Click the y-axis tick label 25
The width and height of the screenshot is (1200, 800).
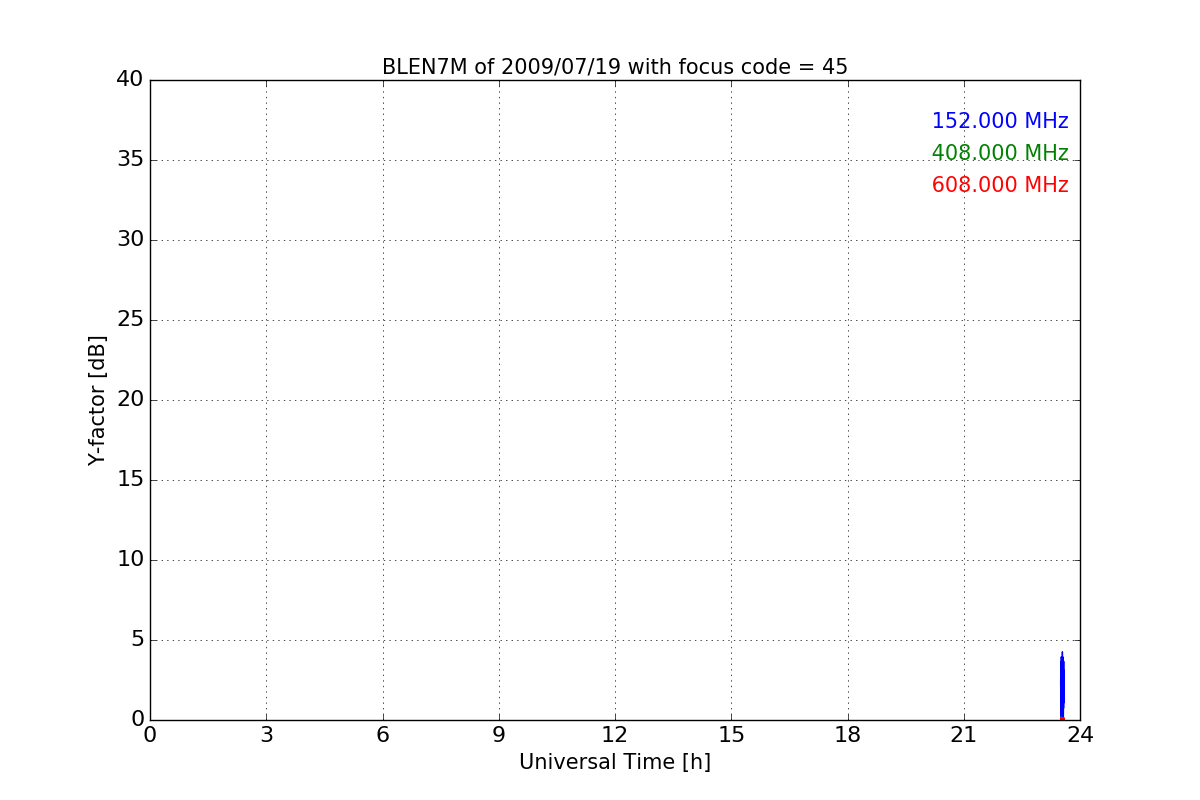[x=130, y=319]
